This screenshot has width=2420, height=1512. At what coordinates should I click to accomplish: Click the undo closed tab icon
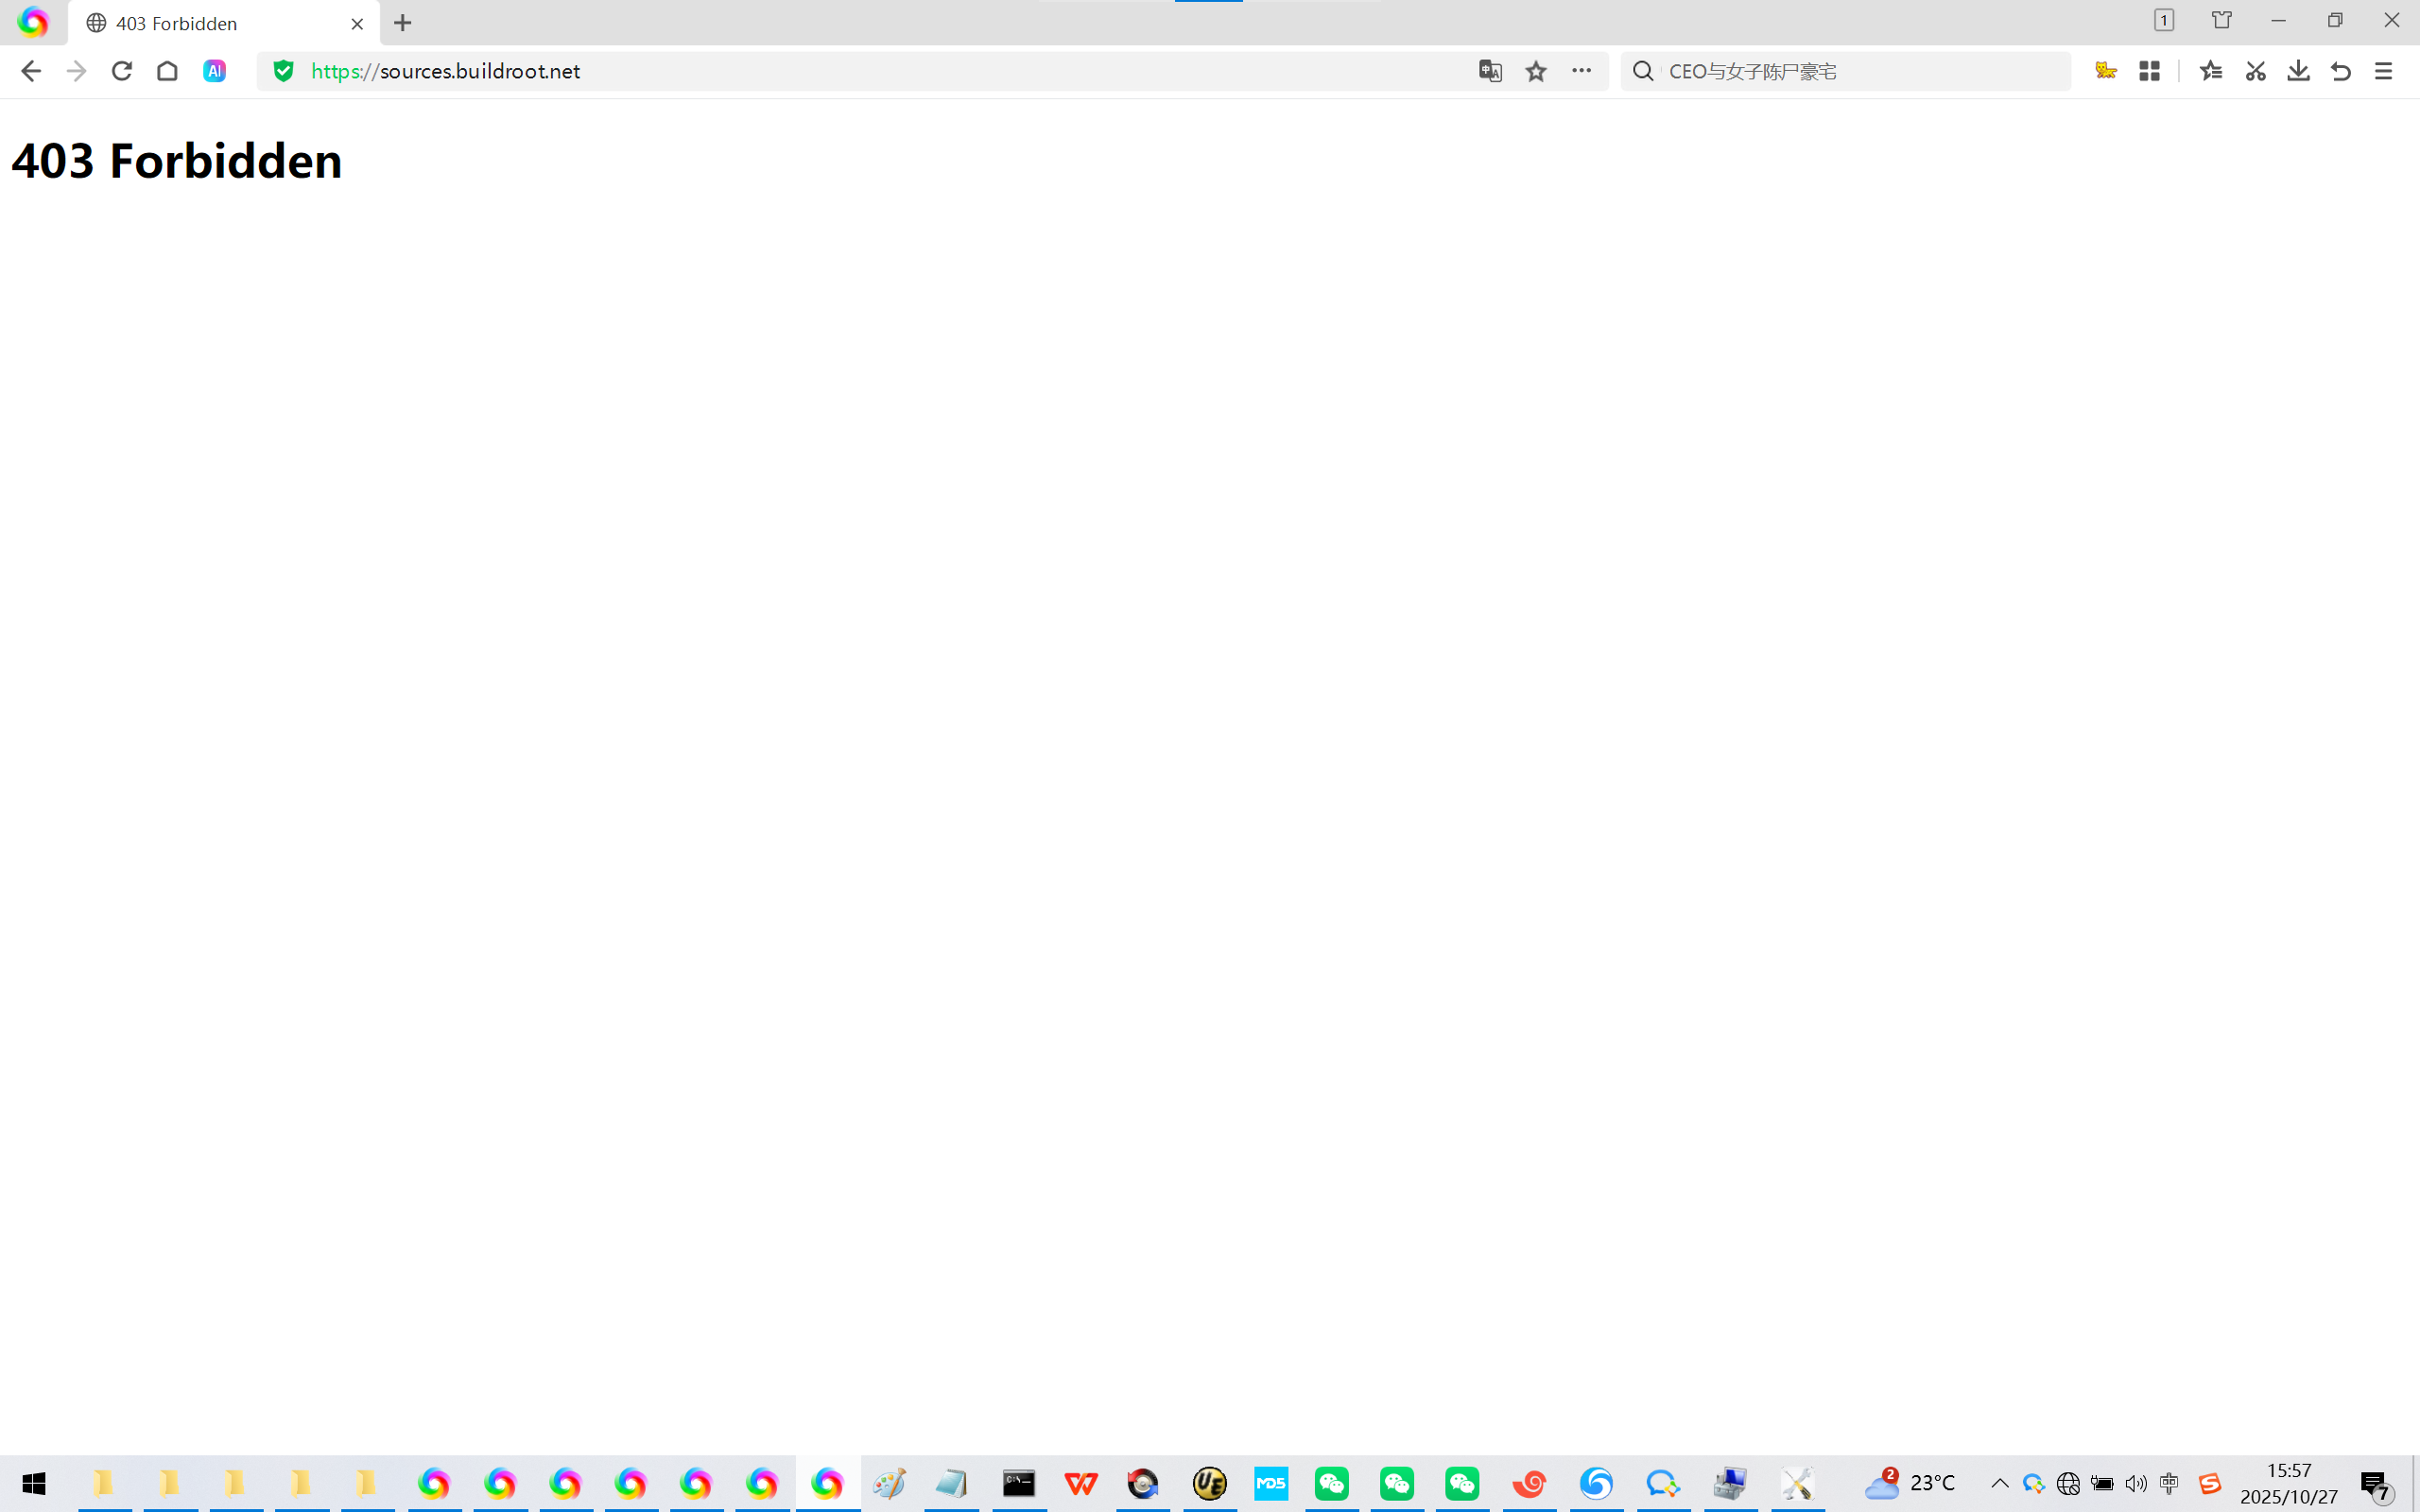point(2341,71)
